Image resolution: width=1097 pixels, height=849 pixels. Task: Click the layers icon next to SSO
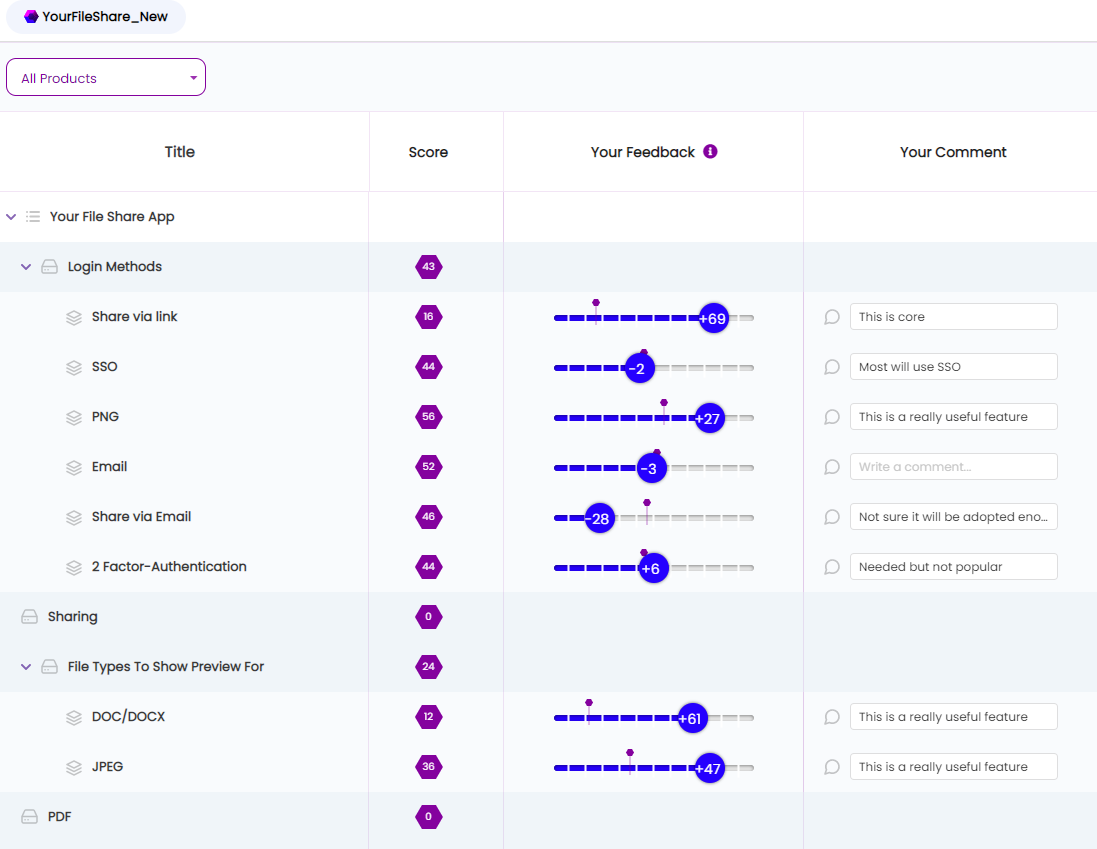(x=74, y=367)
